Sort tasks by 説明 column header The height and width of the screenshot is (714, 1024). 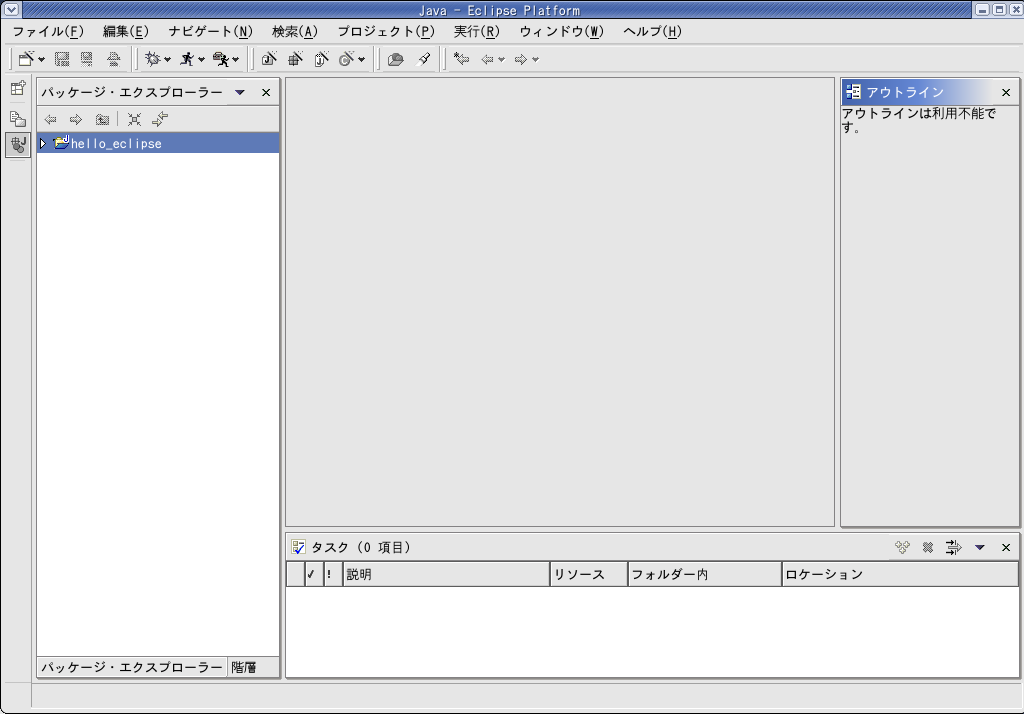pyautogui.click(x=445, y=575)
